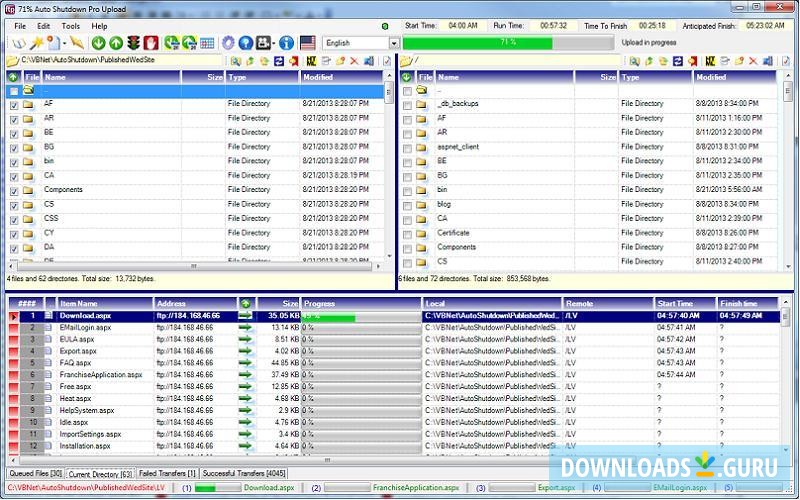
Task: Click the local pane search icon
Action: (x=236, y=61)
